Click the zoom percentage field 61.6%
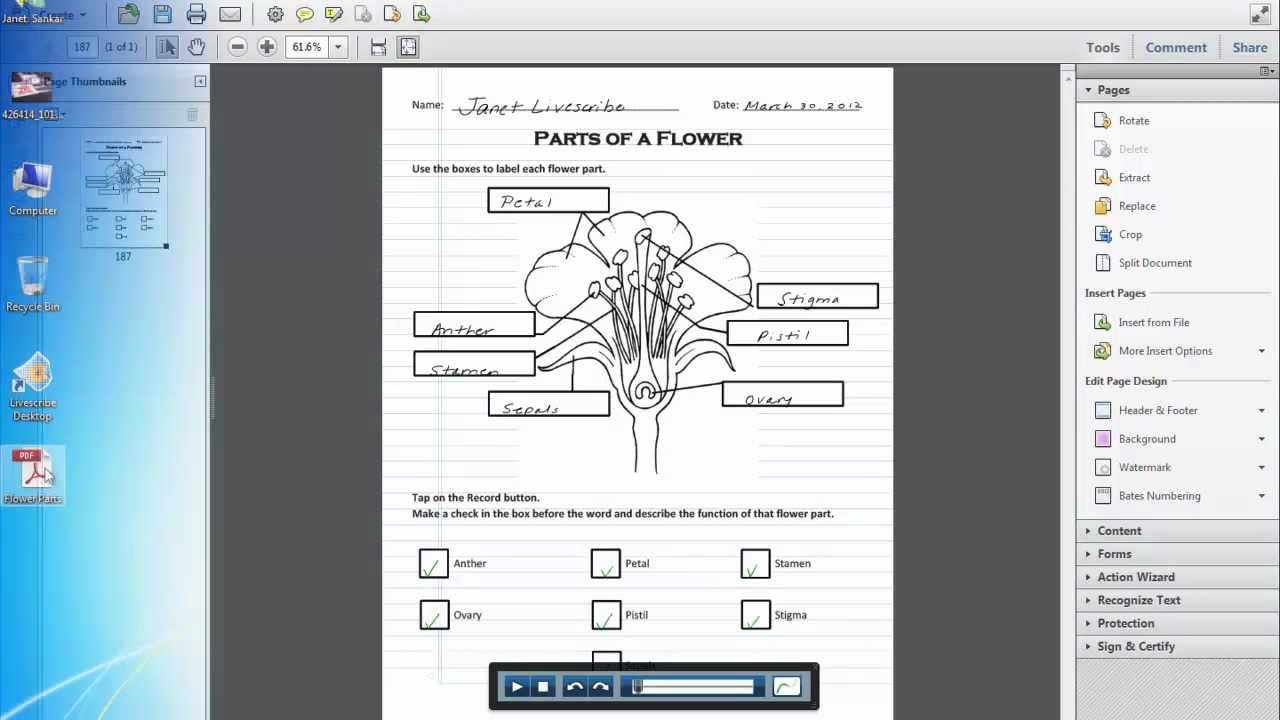 click(307, 47)
